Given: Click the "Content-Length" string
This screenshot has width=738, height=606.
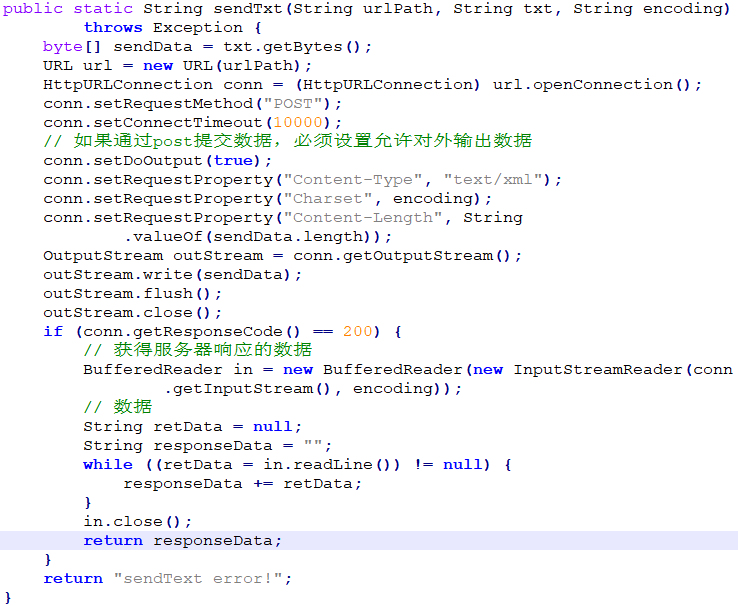Looking at the screenshot, I should (x=363, y=218).
